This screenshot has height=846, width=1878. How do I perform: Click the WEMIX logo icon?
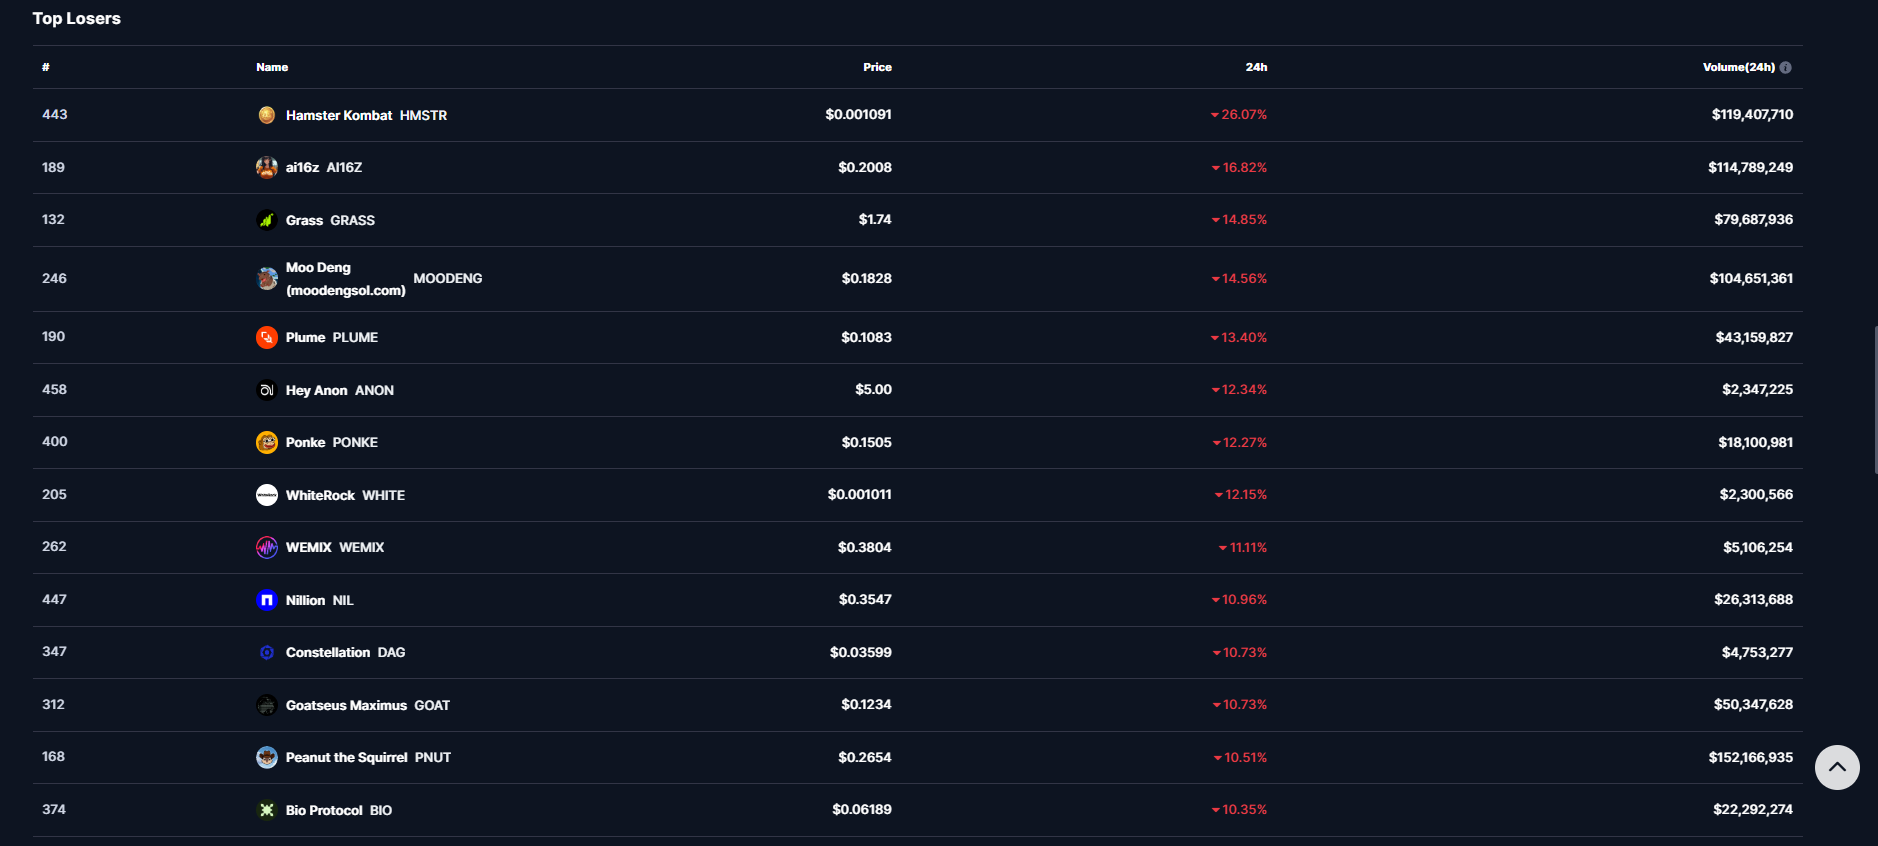click(x=266, y=547)
